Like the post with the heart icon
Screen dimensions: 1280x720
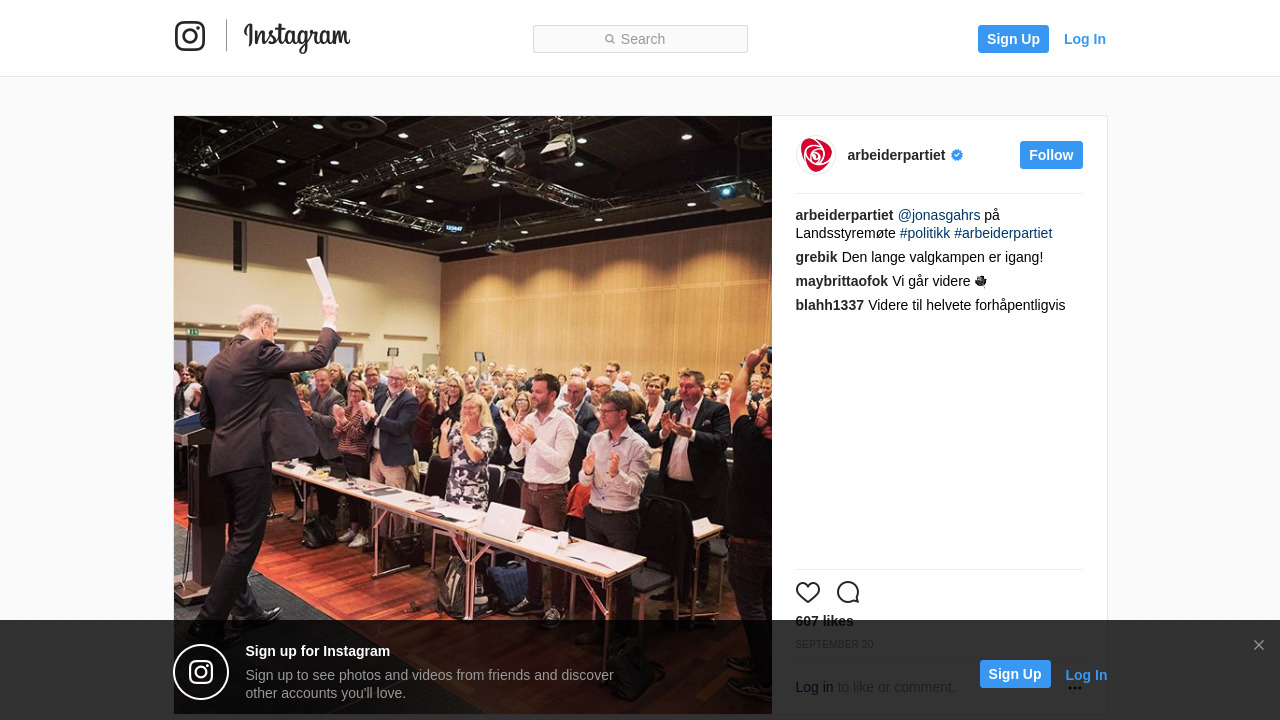coord(808,592)
